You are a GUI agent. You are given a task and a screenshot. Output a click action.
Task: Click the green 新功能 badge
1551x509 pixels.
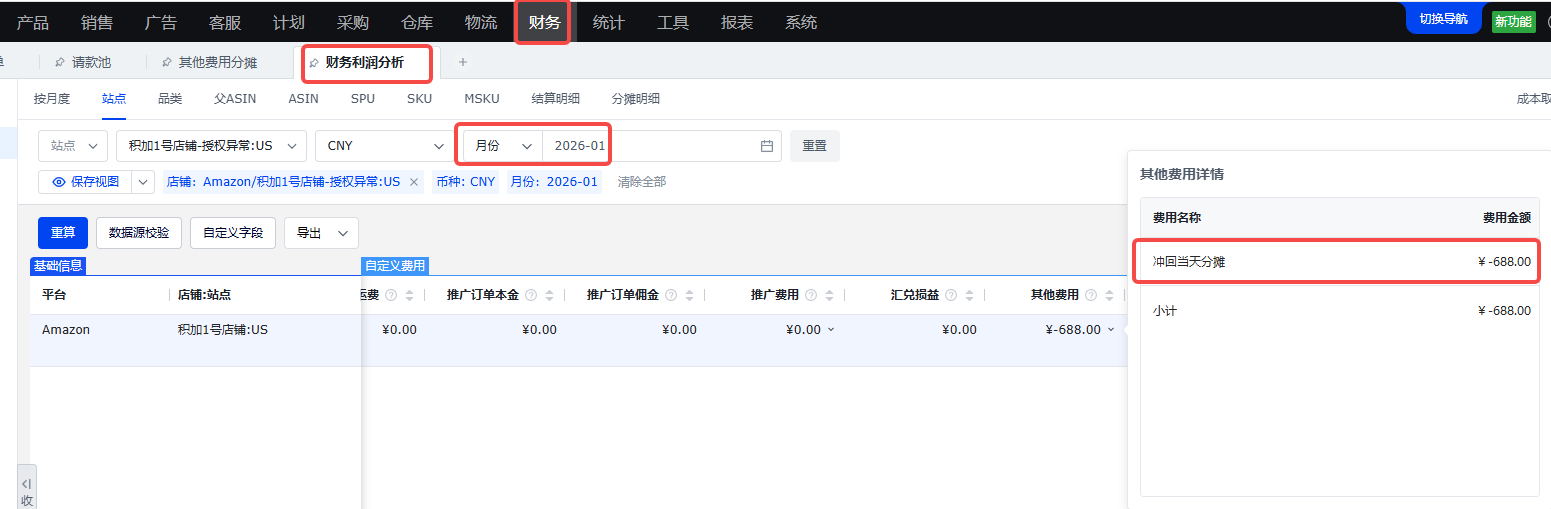tap(1513, 21)
